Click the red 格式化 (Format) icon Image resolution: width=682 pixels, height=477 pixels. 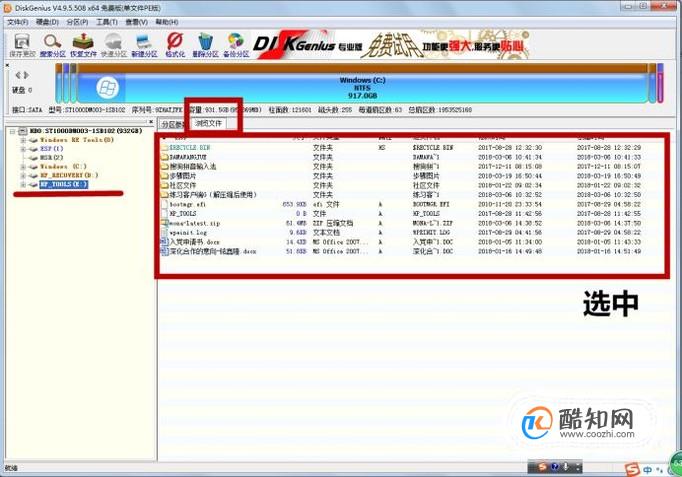point(175,45)
